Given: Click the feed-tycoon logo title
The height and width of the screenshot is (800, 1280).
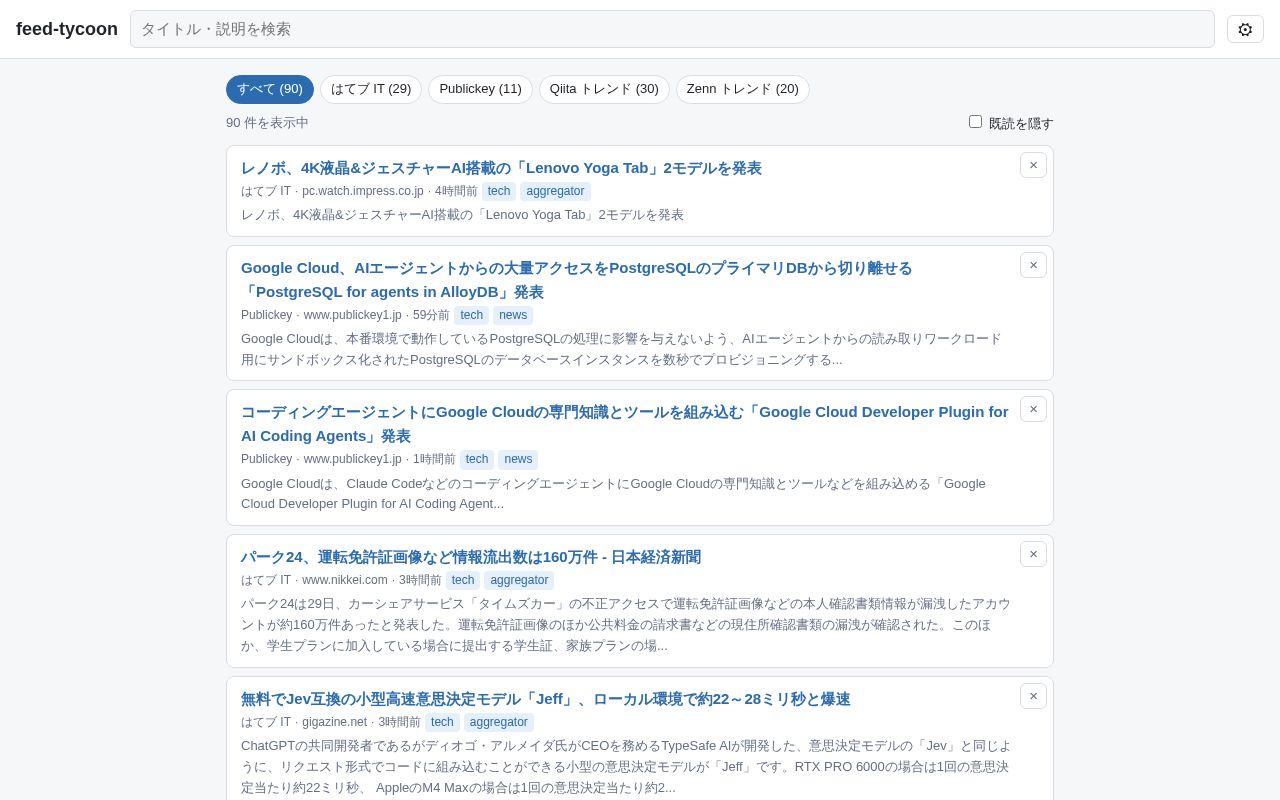Looking at the screenshot, I should pyautogui.click(x=67, y=29).
